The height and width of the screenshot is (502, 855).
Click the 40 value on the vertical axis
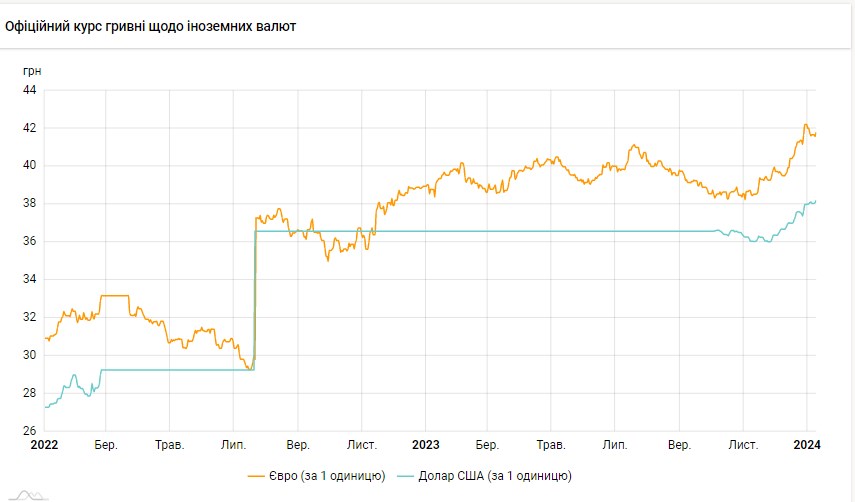[29, 165]
